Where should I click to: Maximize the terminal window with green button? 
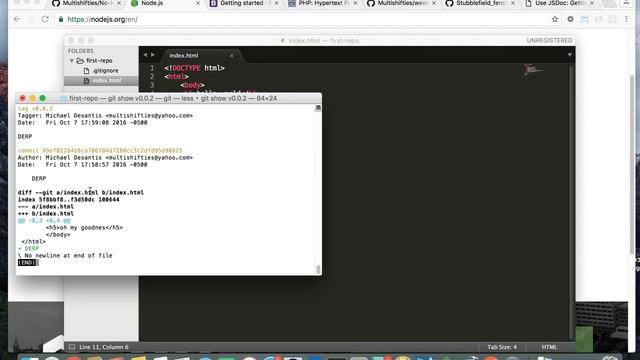[42, 98]
